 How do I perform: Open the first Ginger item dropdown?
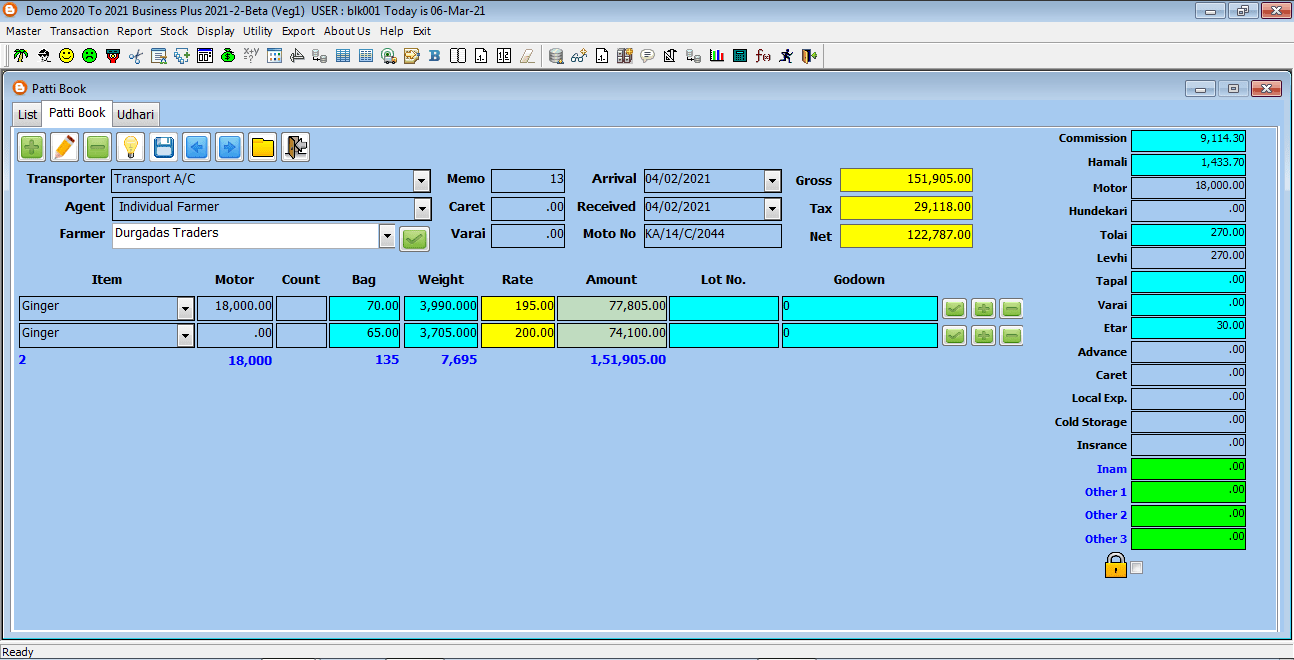pyautogui.click(x=185, y=309)
